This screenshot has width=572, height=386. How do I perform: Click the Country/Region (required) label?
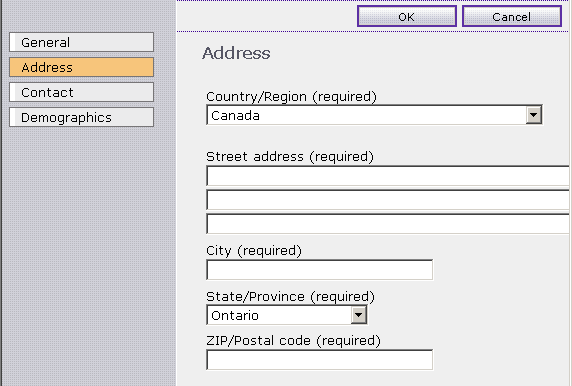(291, 97)
